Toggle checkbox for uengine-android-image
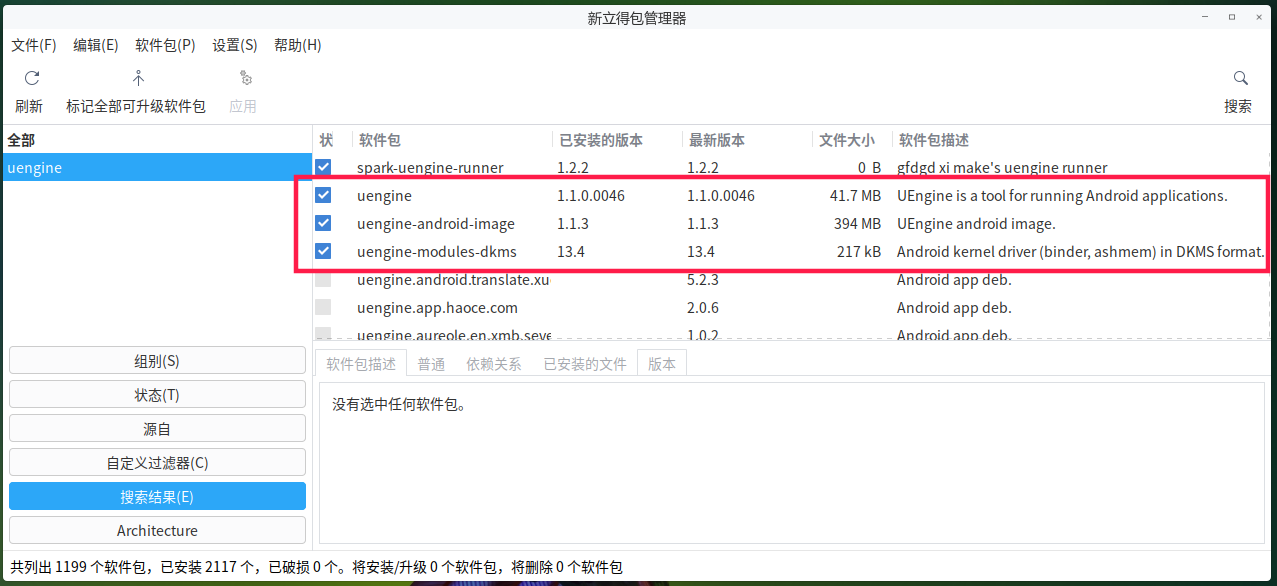The image size is (1277, 586). pos(323,223)
